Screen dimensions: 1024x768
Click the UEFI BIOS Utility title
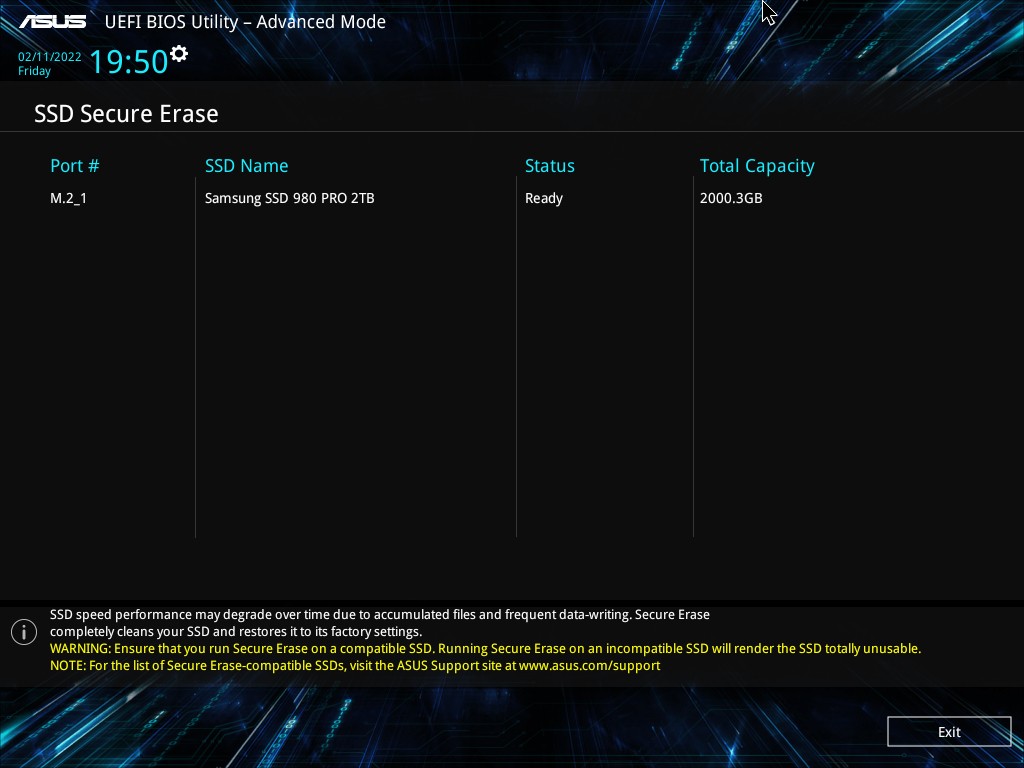pos(245,22)
